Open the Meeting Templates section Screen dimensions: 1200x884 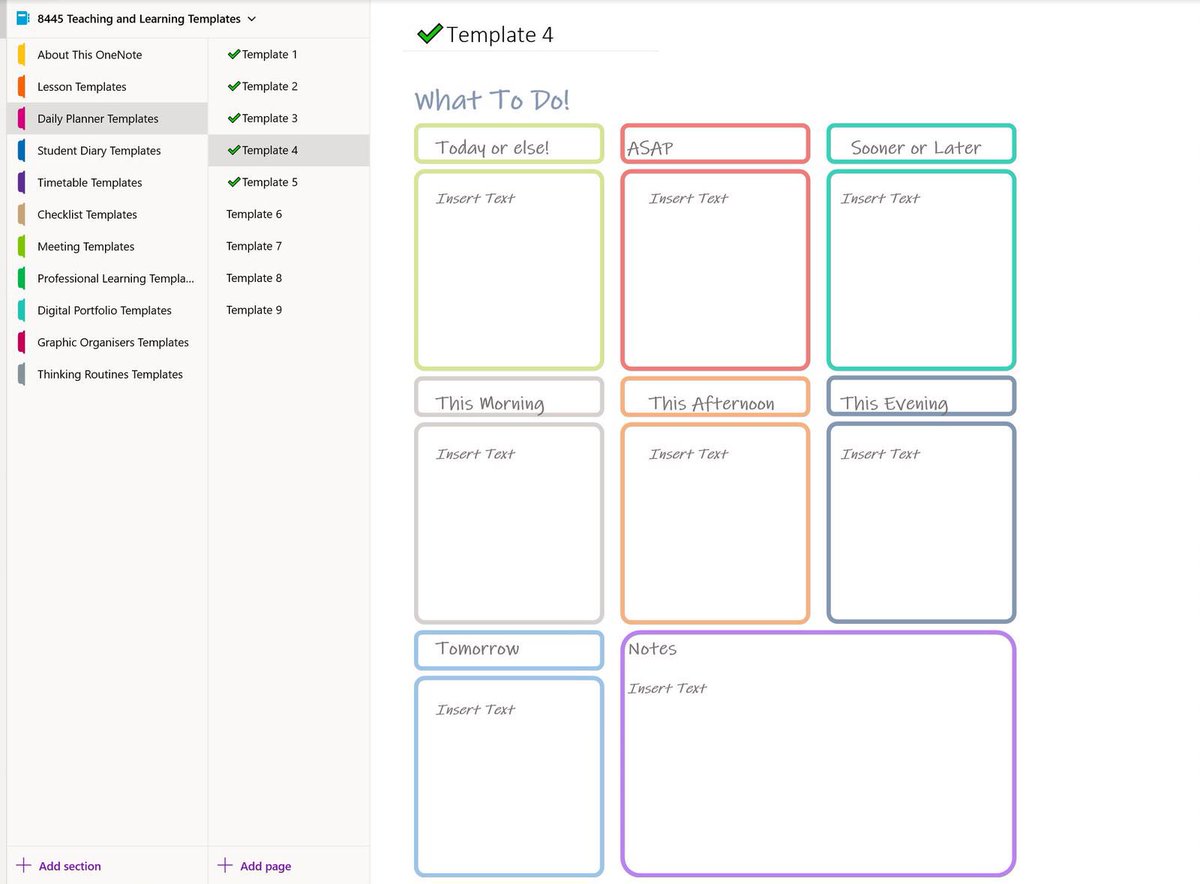(x=107, y=247)
